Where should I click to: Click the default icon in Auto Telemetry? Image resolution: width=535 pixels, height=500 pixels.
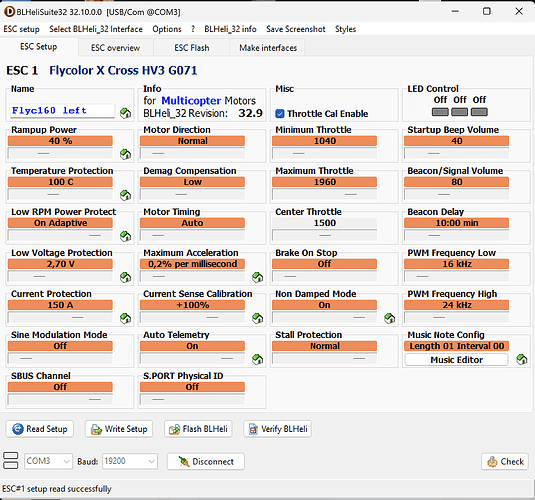coord(258,359)
